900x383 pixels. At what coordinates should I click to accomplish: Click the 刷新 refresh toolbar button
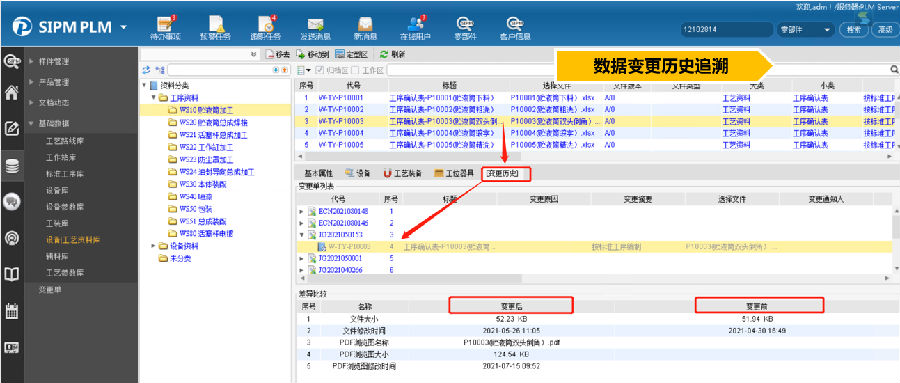pos(393,55)
